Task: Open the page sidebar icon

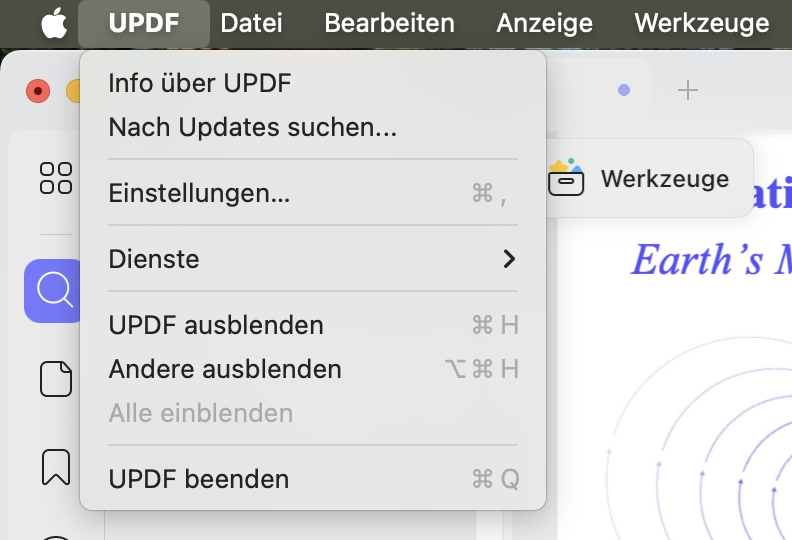Action: (x=56, y=379)
